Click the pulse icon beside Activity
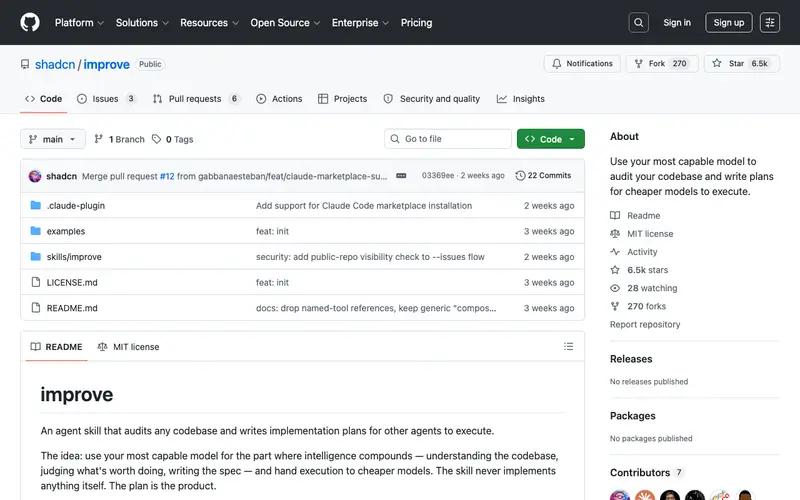Screen dimensions: 800x500 615,252
